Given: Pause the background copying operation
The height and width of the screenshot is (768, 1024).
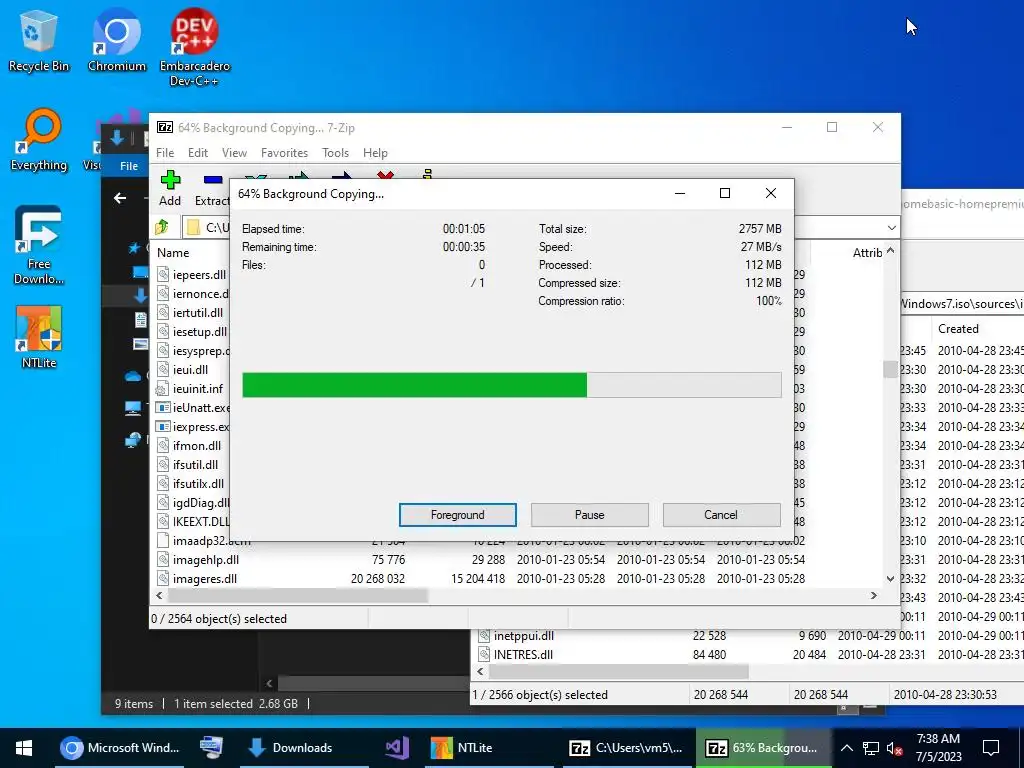Looking at the screenshot, I should (x=590, y=515).
